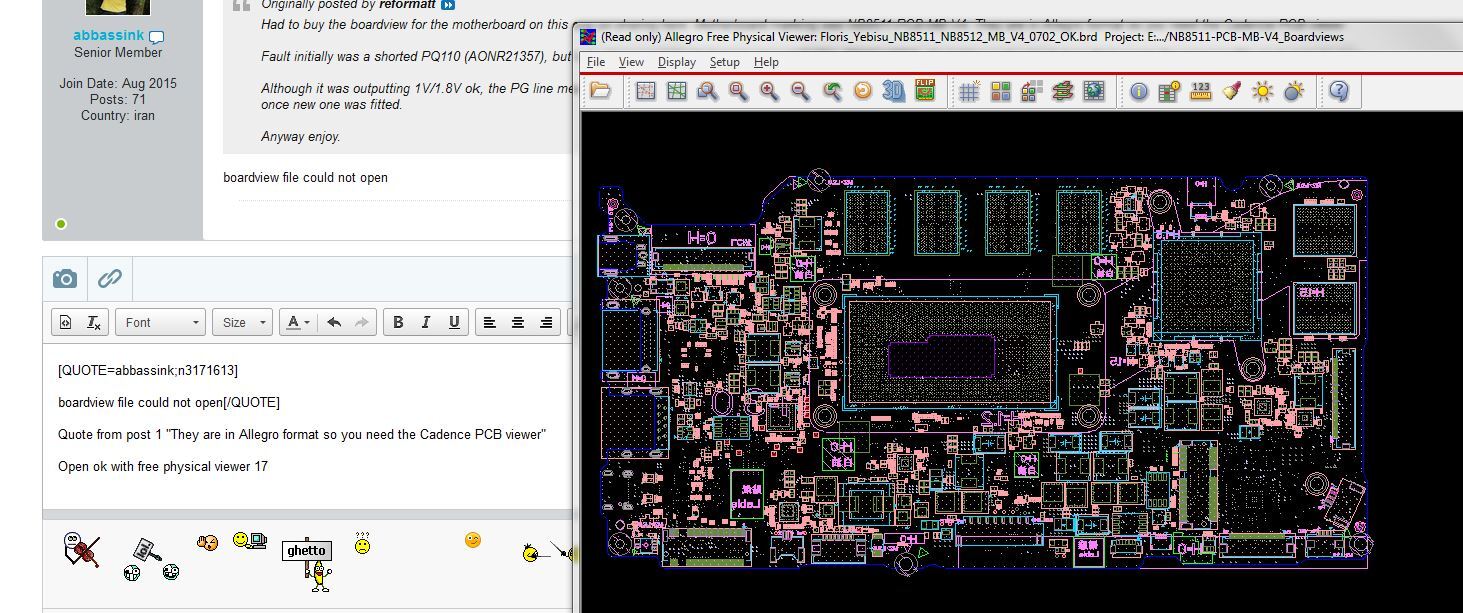Toggle underline text formatting
This screenshot has width=1463, height=613.
coord(454,322)
